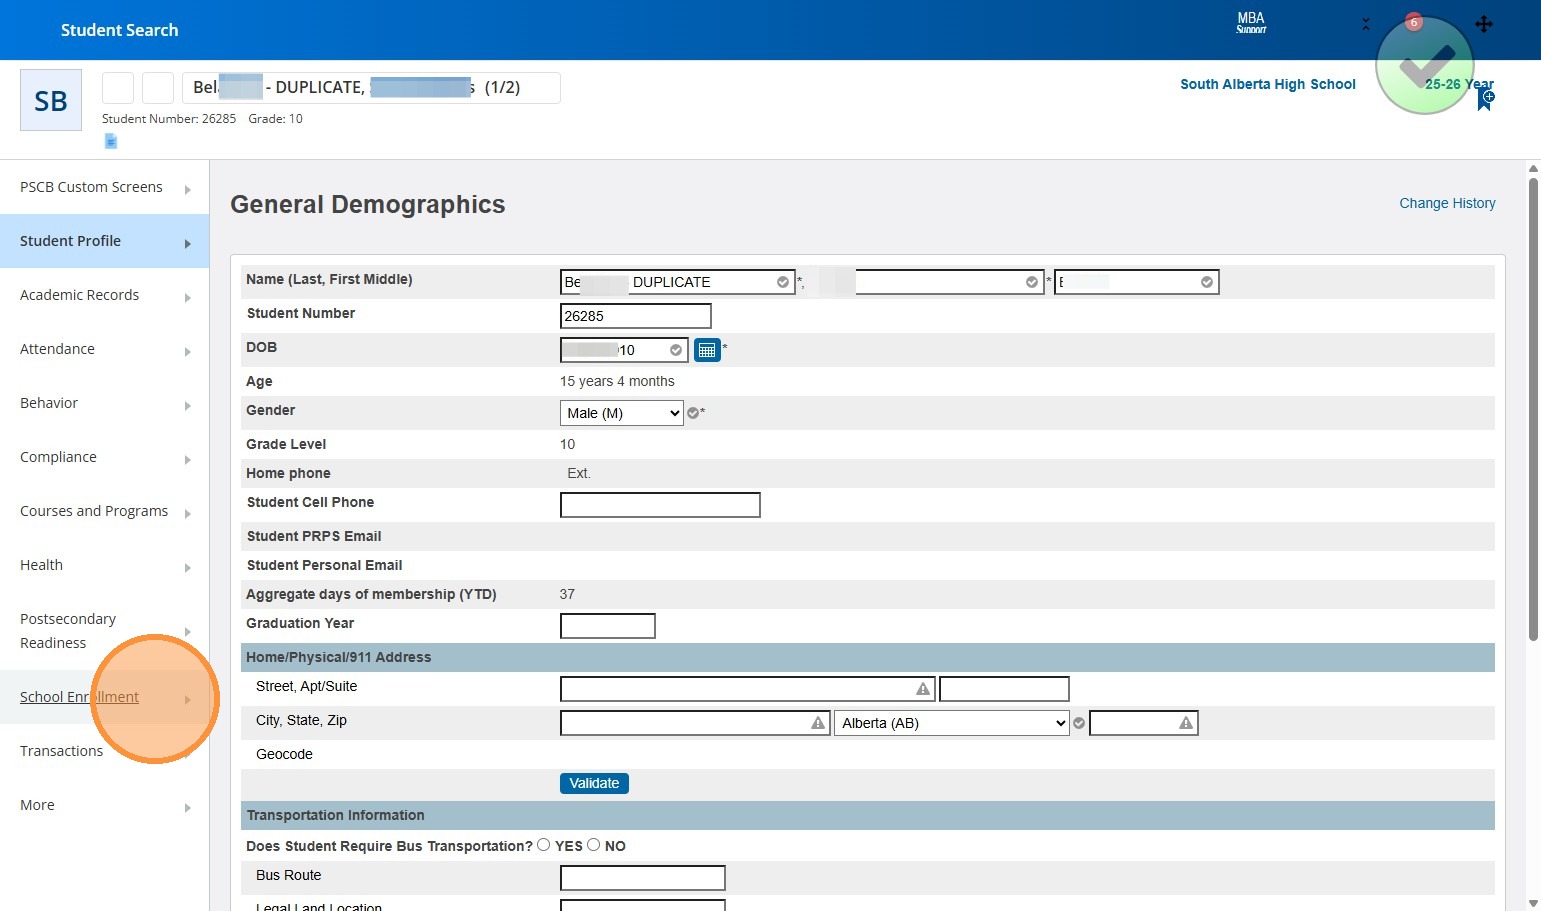
Task: Click the SB student initials avatar
Action: click(51, 100)
